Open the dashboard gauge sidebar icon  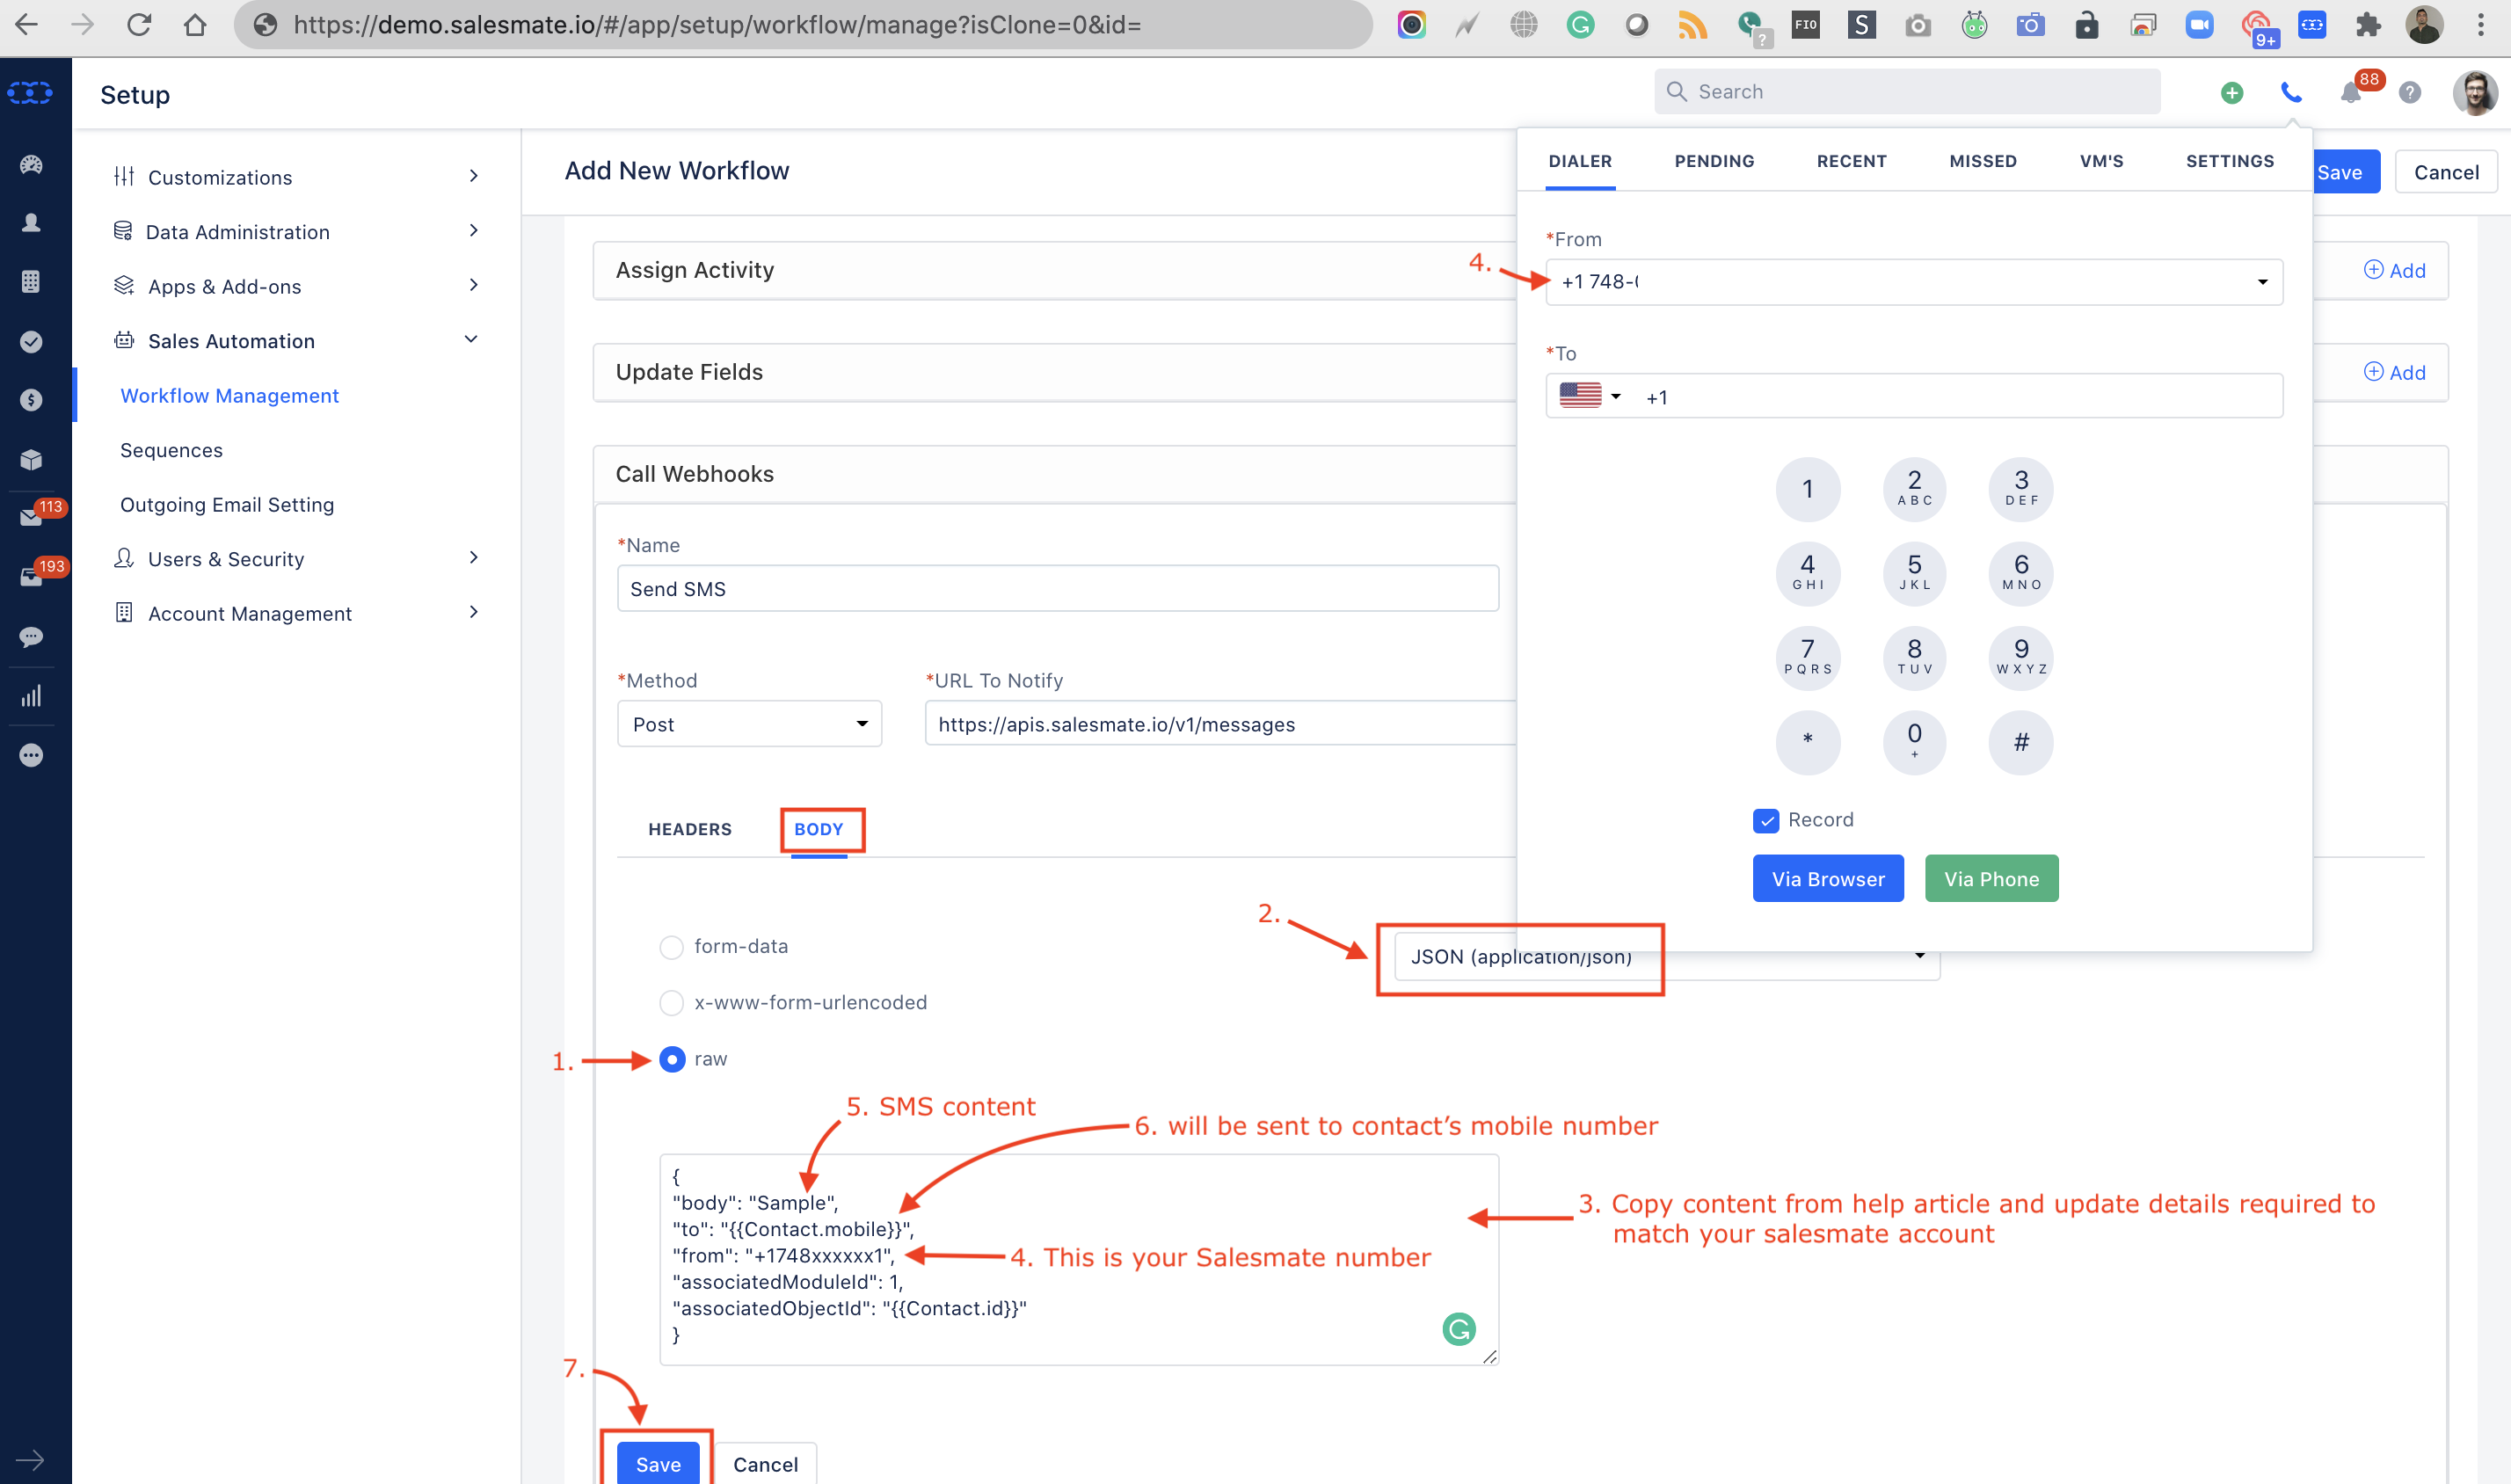click(31, 164)
